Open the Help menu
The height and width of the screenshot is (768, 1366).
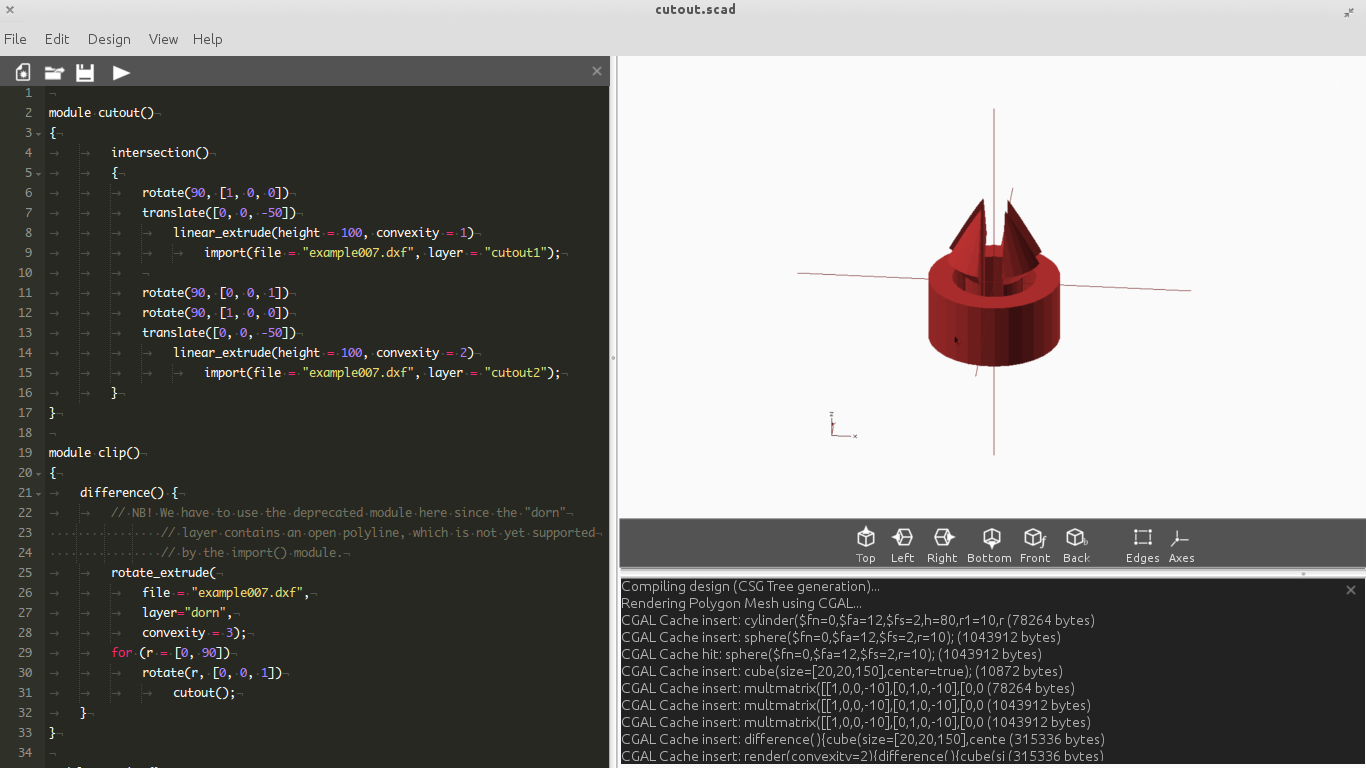(x=207, y=39)
